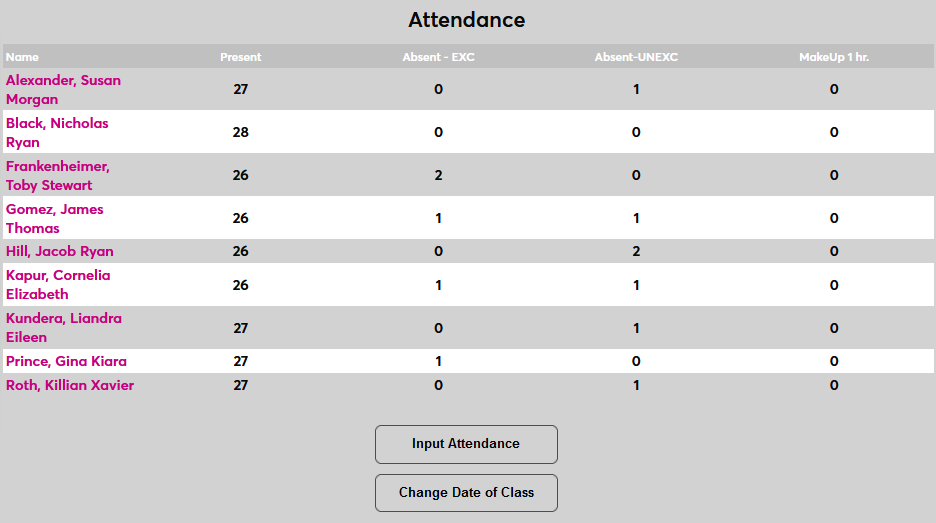Click the Attendance page heading

(466, 20)
